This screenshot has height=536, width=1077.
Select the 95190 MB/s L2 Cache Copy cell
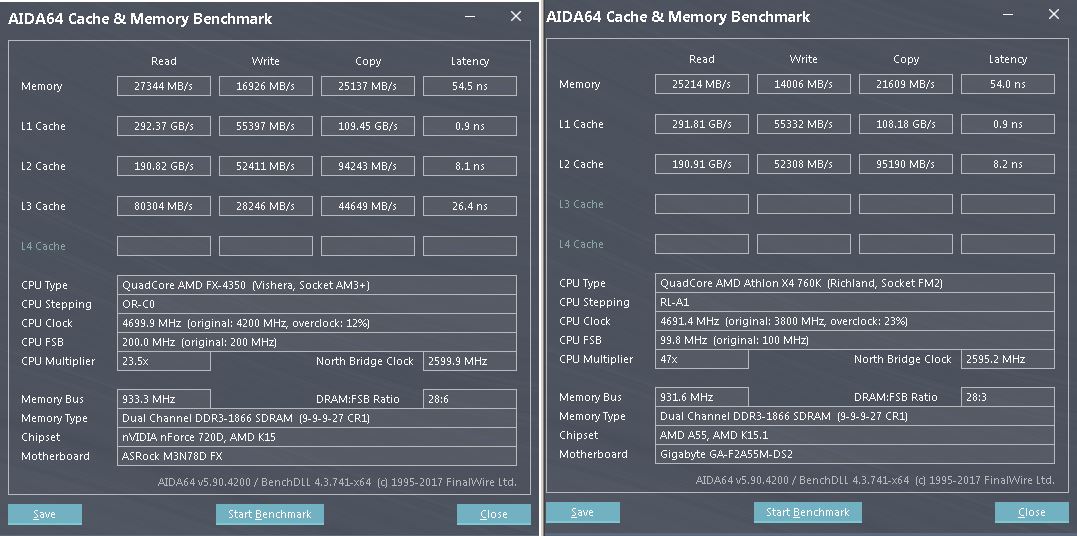(x=906, y=164)
